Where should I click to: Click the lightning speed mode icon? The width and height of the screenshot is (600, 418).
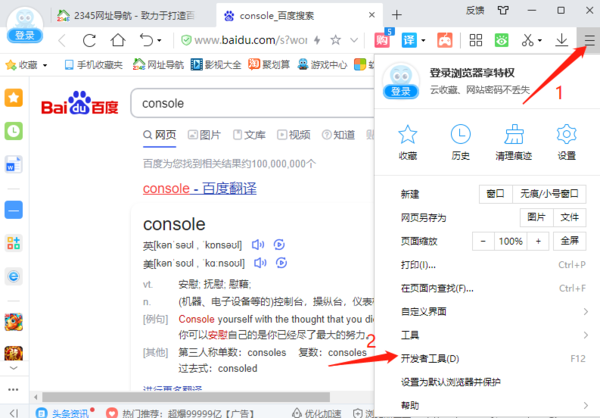[317, 40]
